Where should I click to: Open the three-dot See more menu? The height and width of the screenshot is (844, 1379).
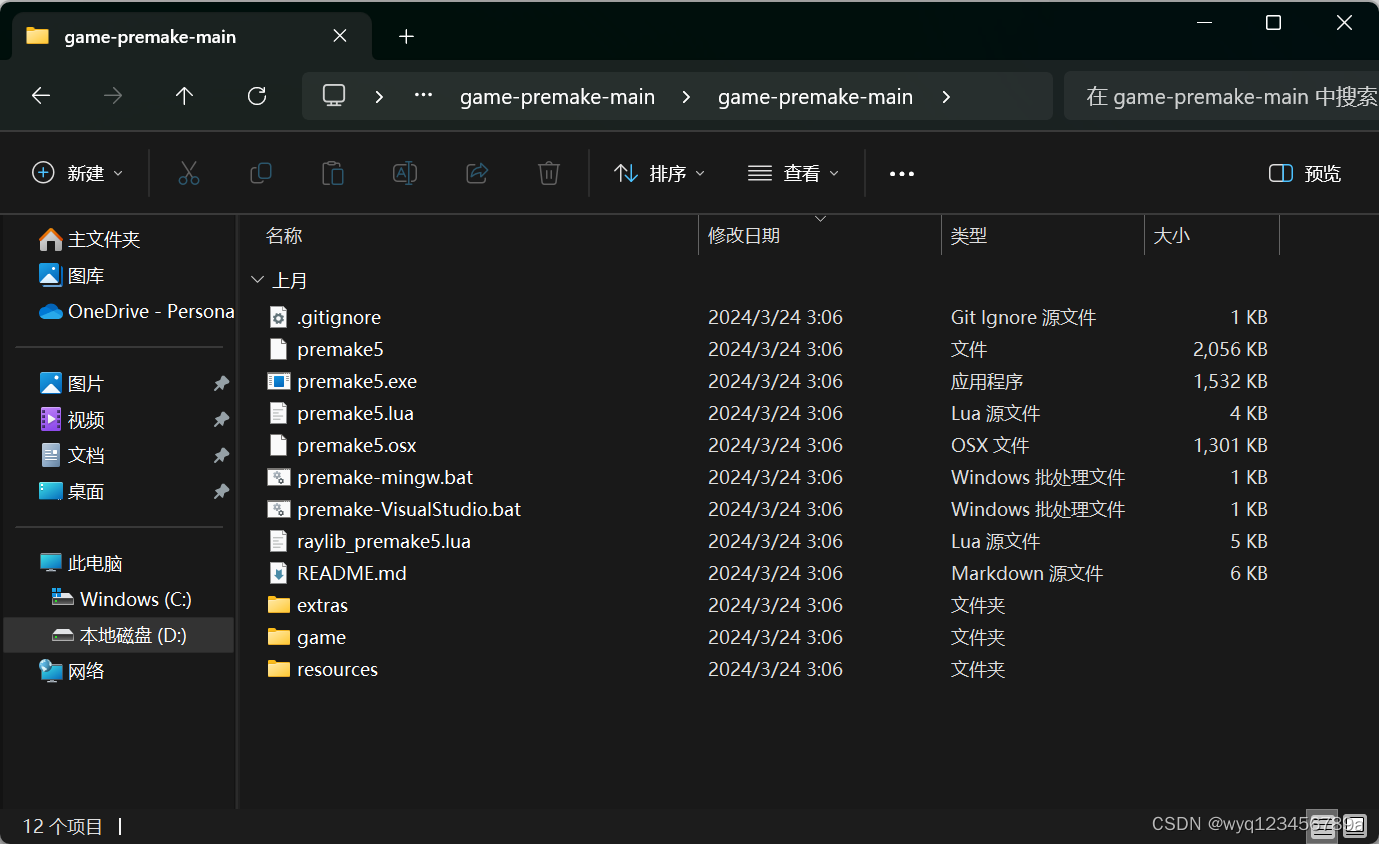point(902,174)
